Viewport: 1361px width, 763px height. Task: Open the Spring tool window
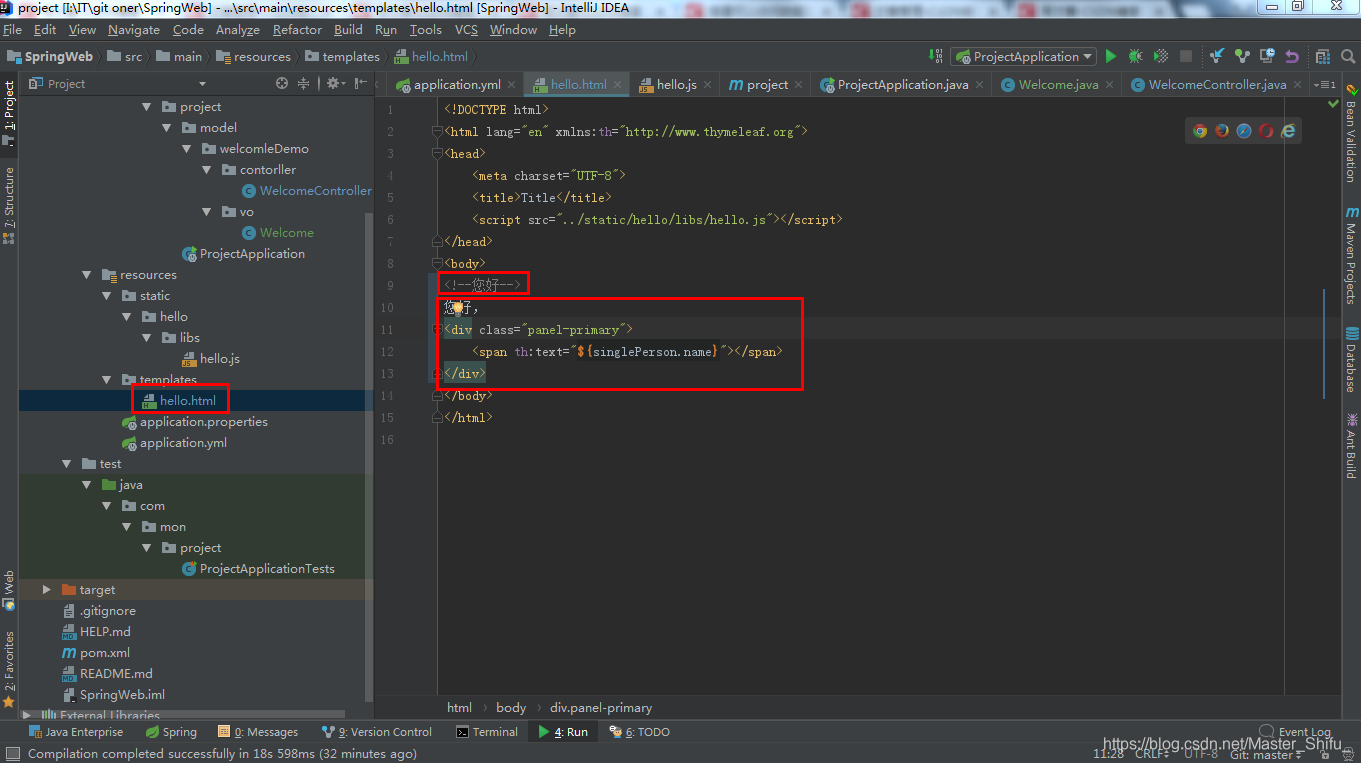tap(171, 732)
